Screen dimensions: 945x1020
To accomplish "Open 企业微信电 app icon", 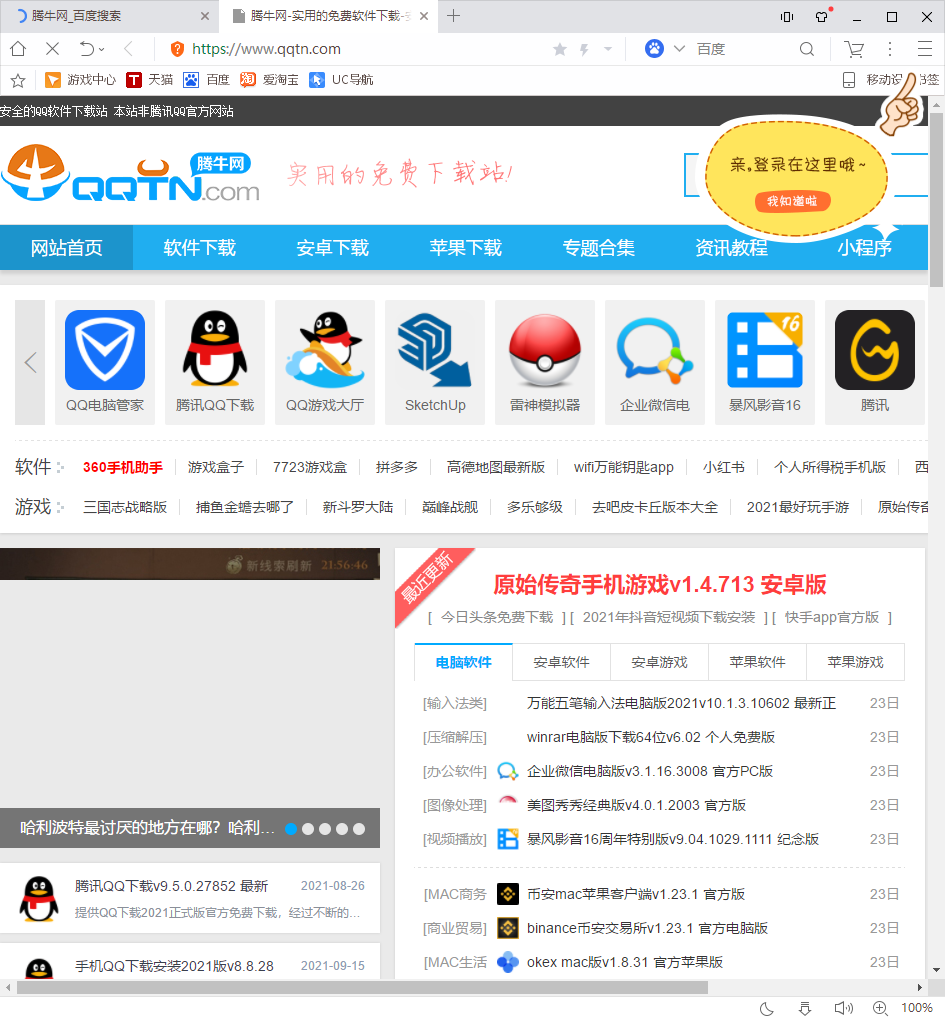I will 654,350.
